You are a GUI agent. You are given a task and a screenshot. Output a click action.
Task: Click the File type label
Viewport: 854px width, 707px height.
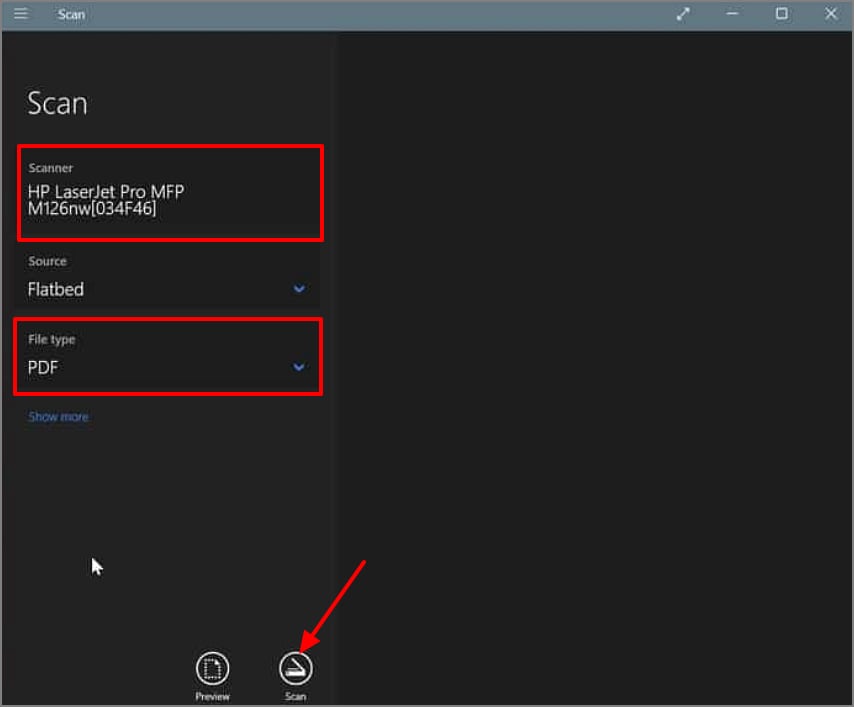pos(52,339)
